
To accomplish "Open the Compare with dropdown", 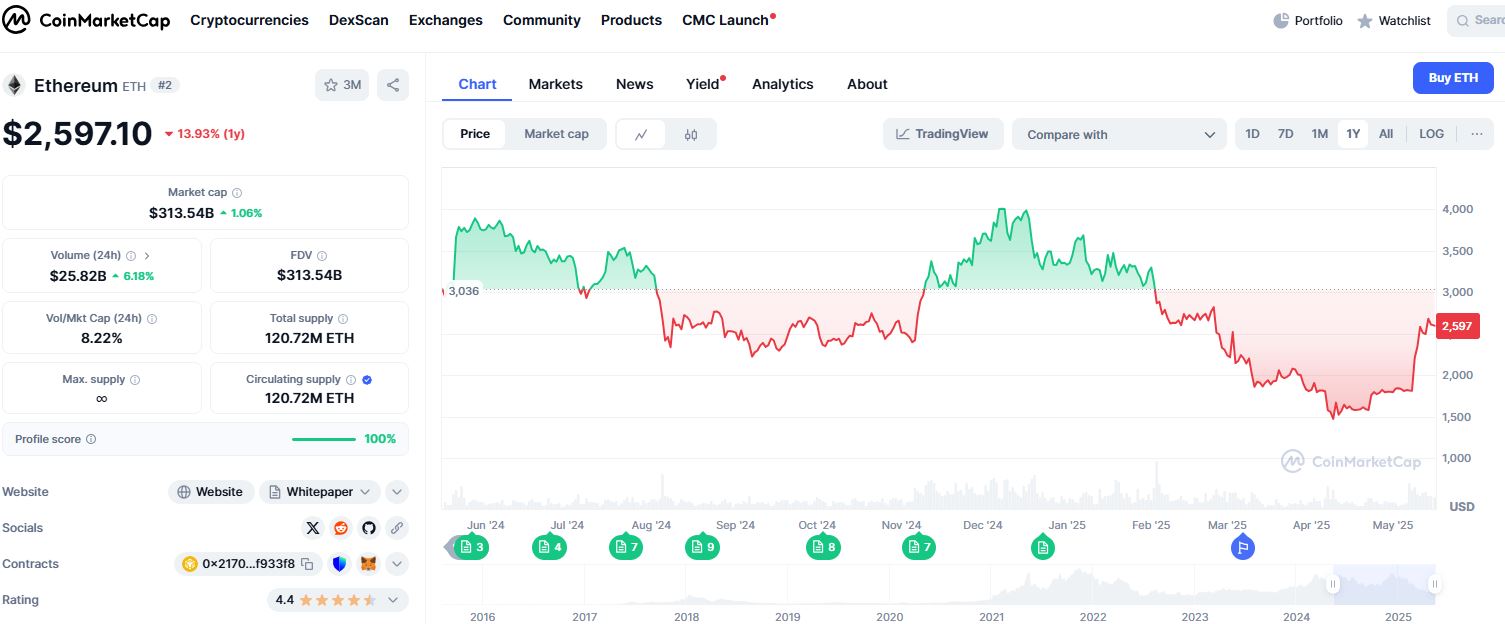I will (x=1119, y=134).
